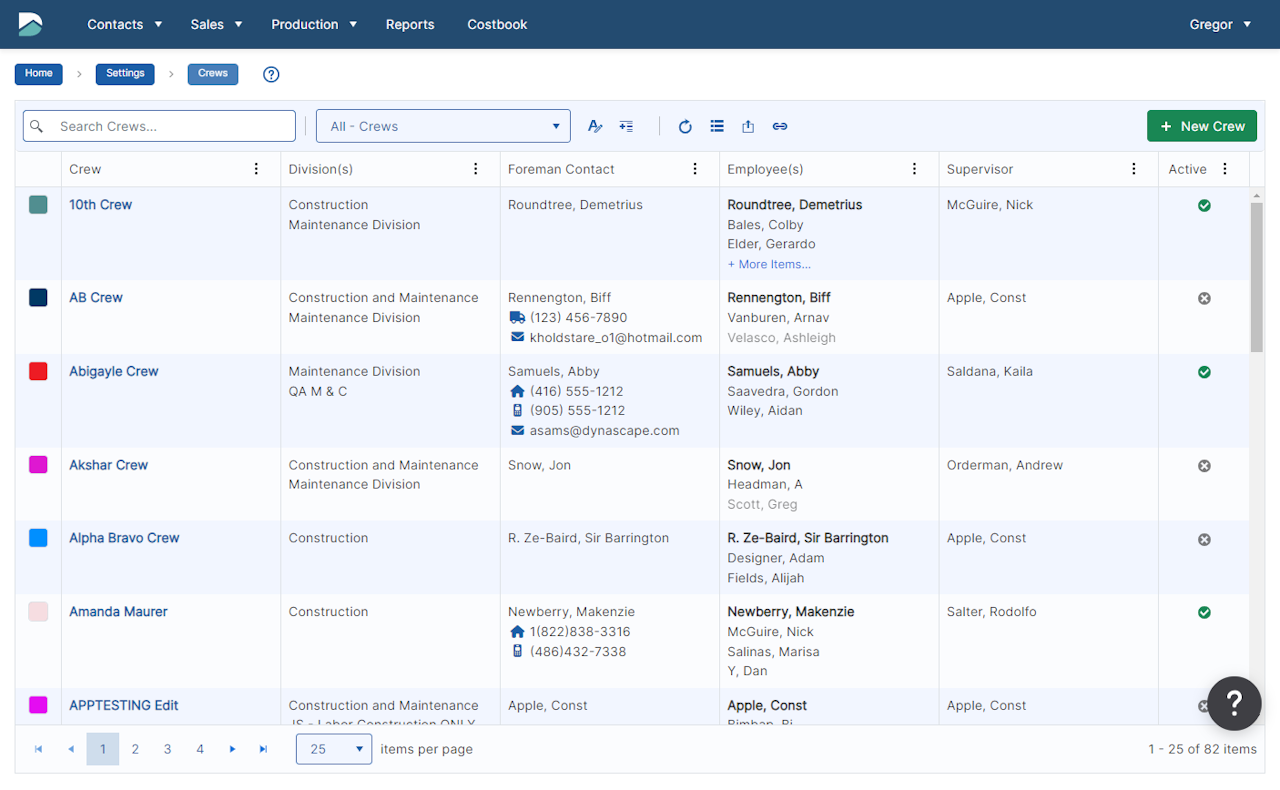
Task: Toggle the active checkmark for 10th Crew
Action: pyautogui.click(x=1204, y=205)
